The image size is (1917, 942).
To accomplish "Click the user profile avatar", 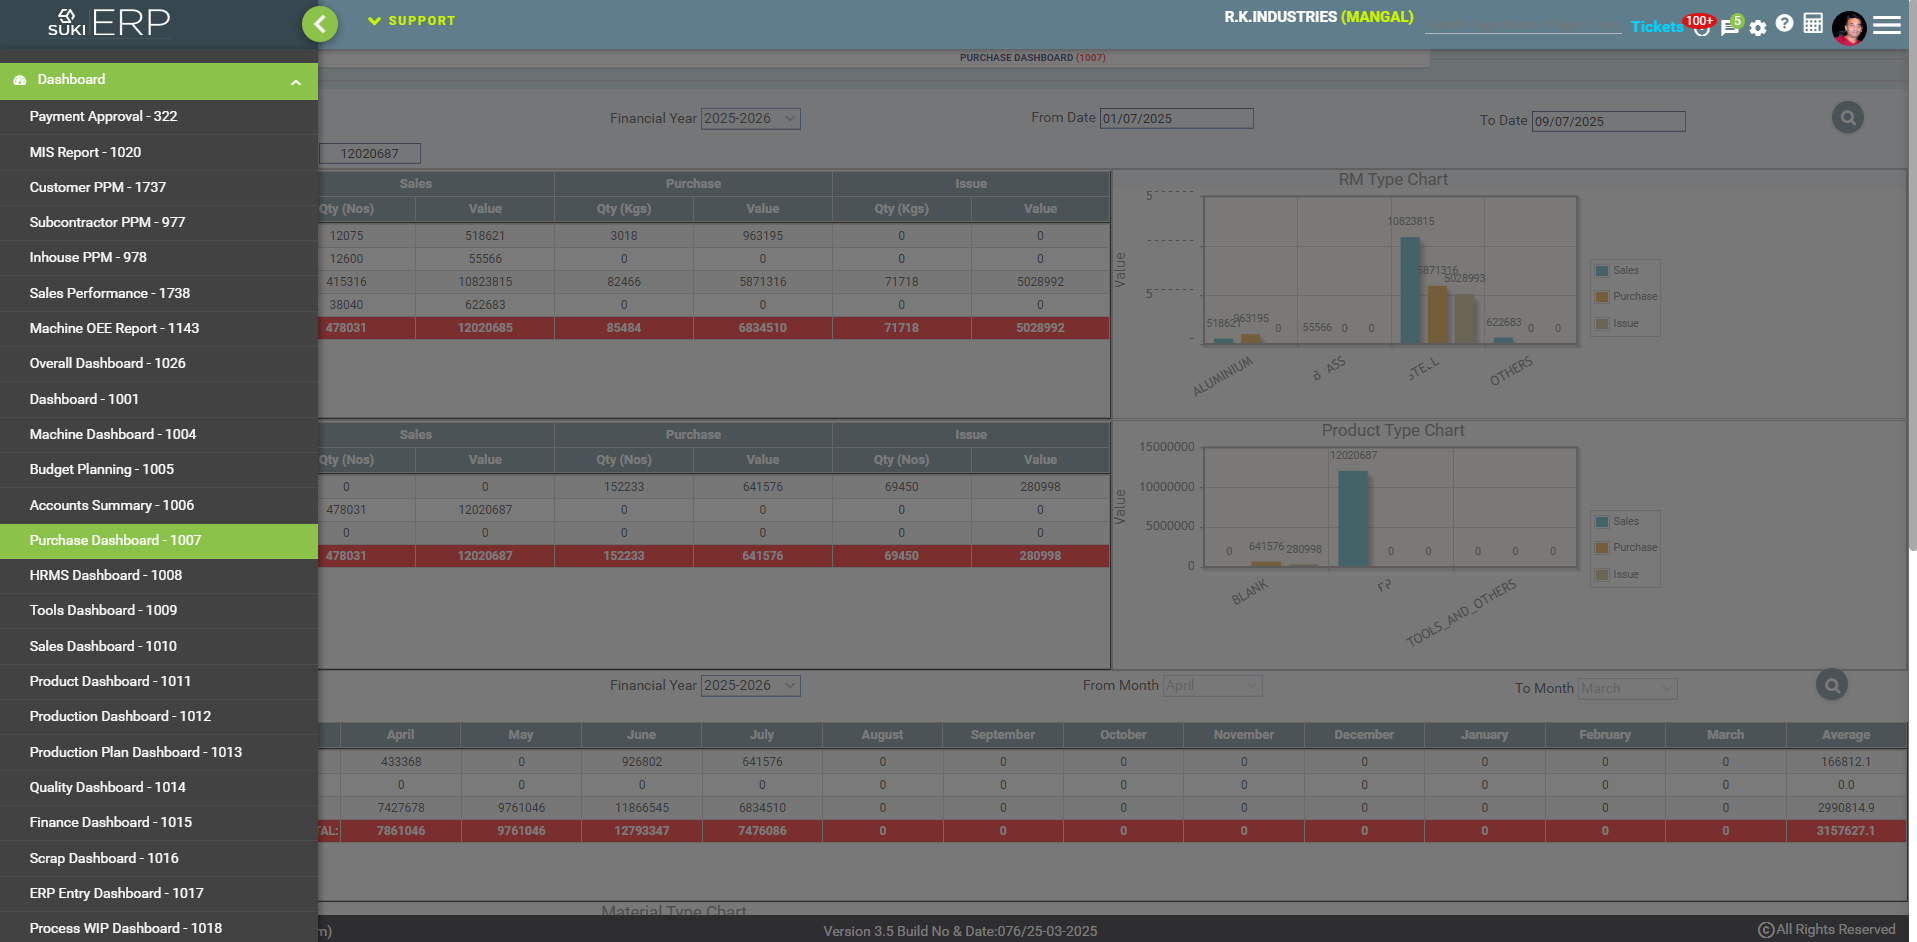I will [1848, 27].
